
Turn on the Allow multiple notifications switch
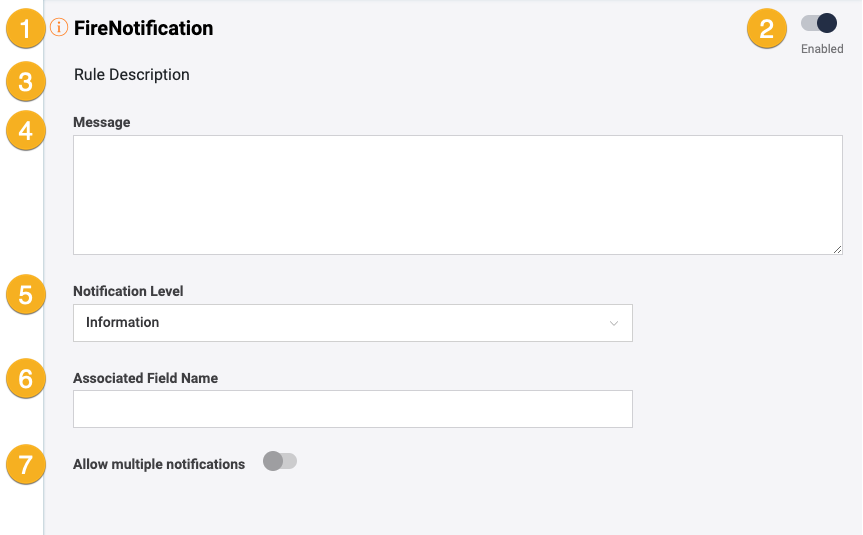point(280,461)
